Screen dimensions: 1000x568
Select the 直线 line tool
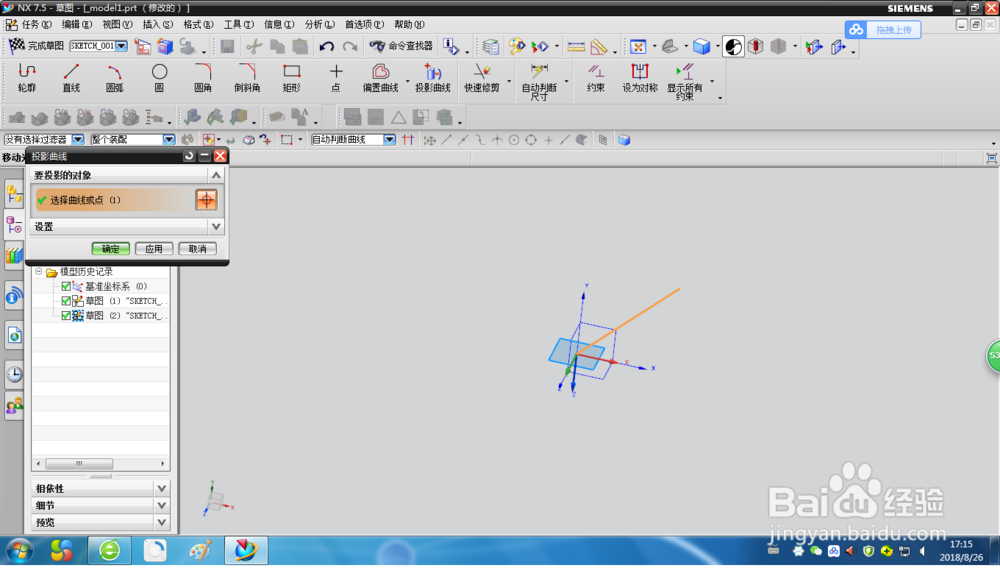pos(71,78)
